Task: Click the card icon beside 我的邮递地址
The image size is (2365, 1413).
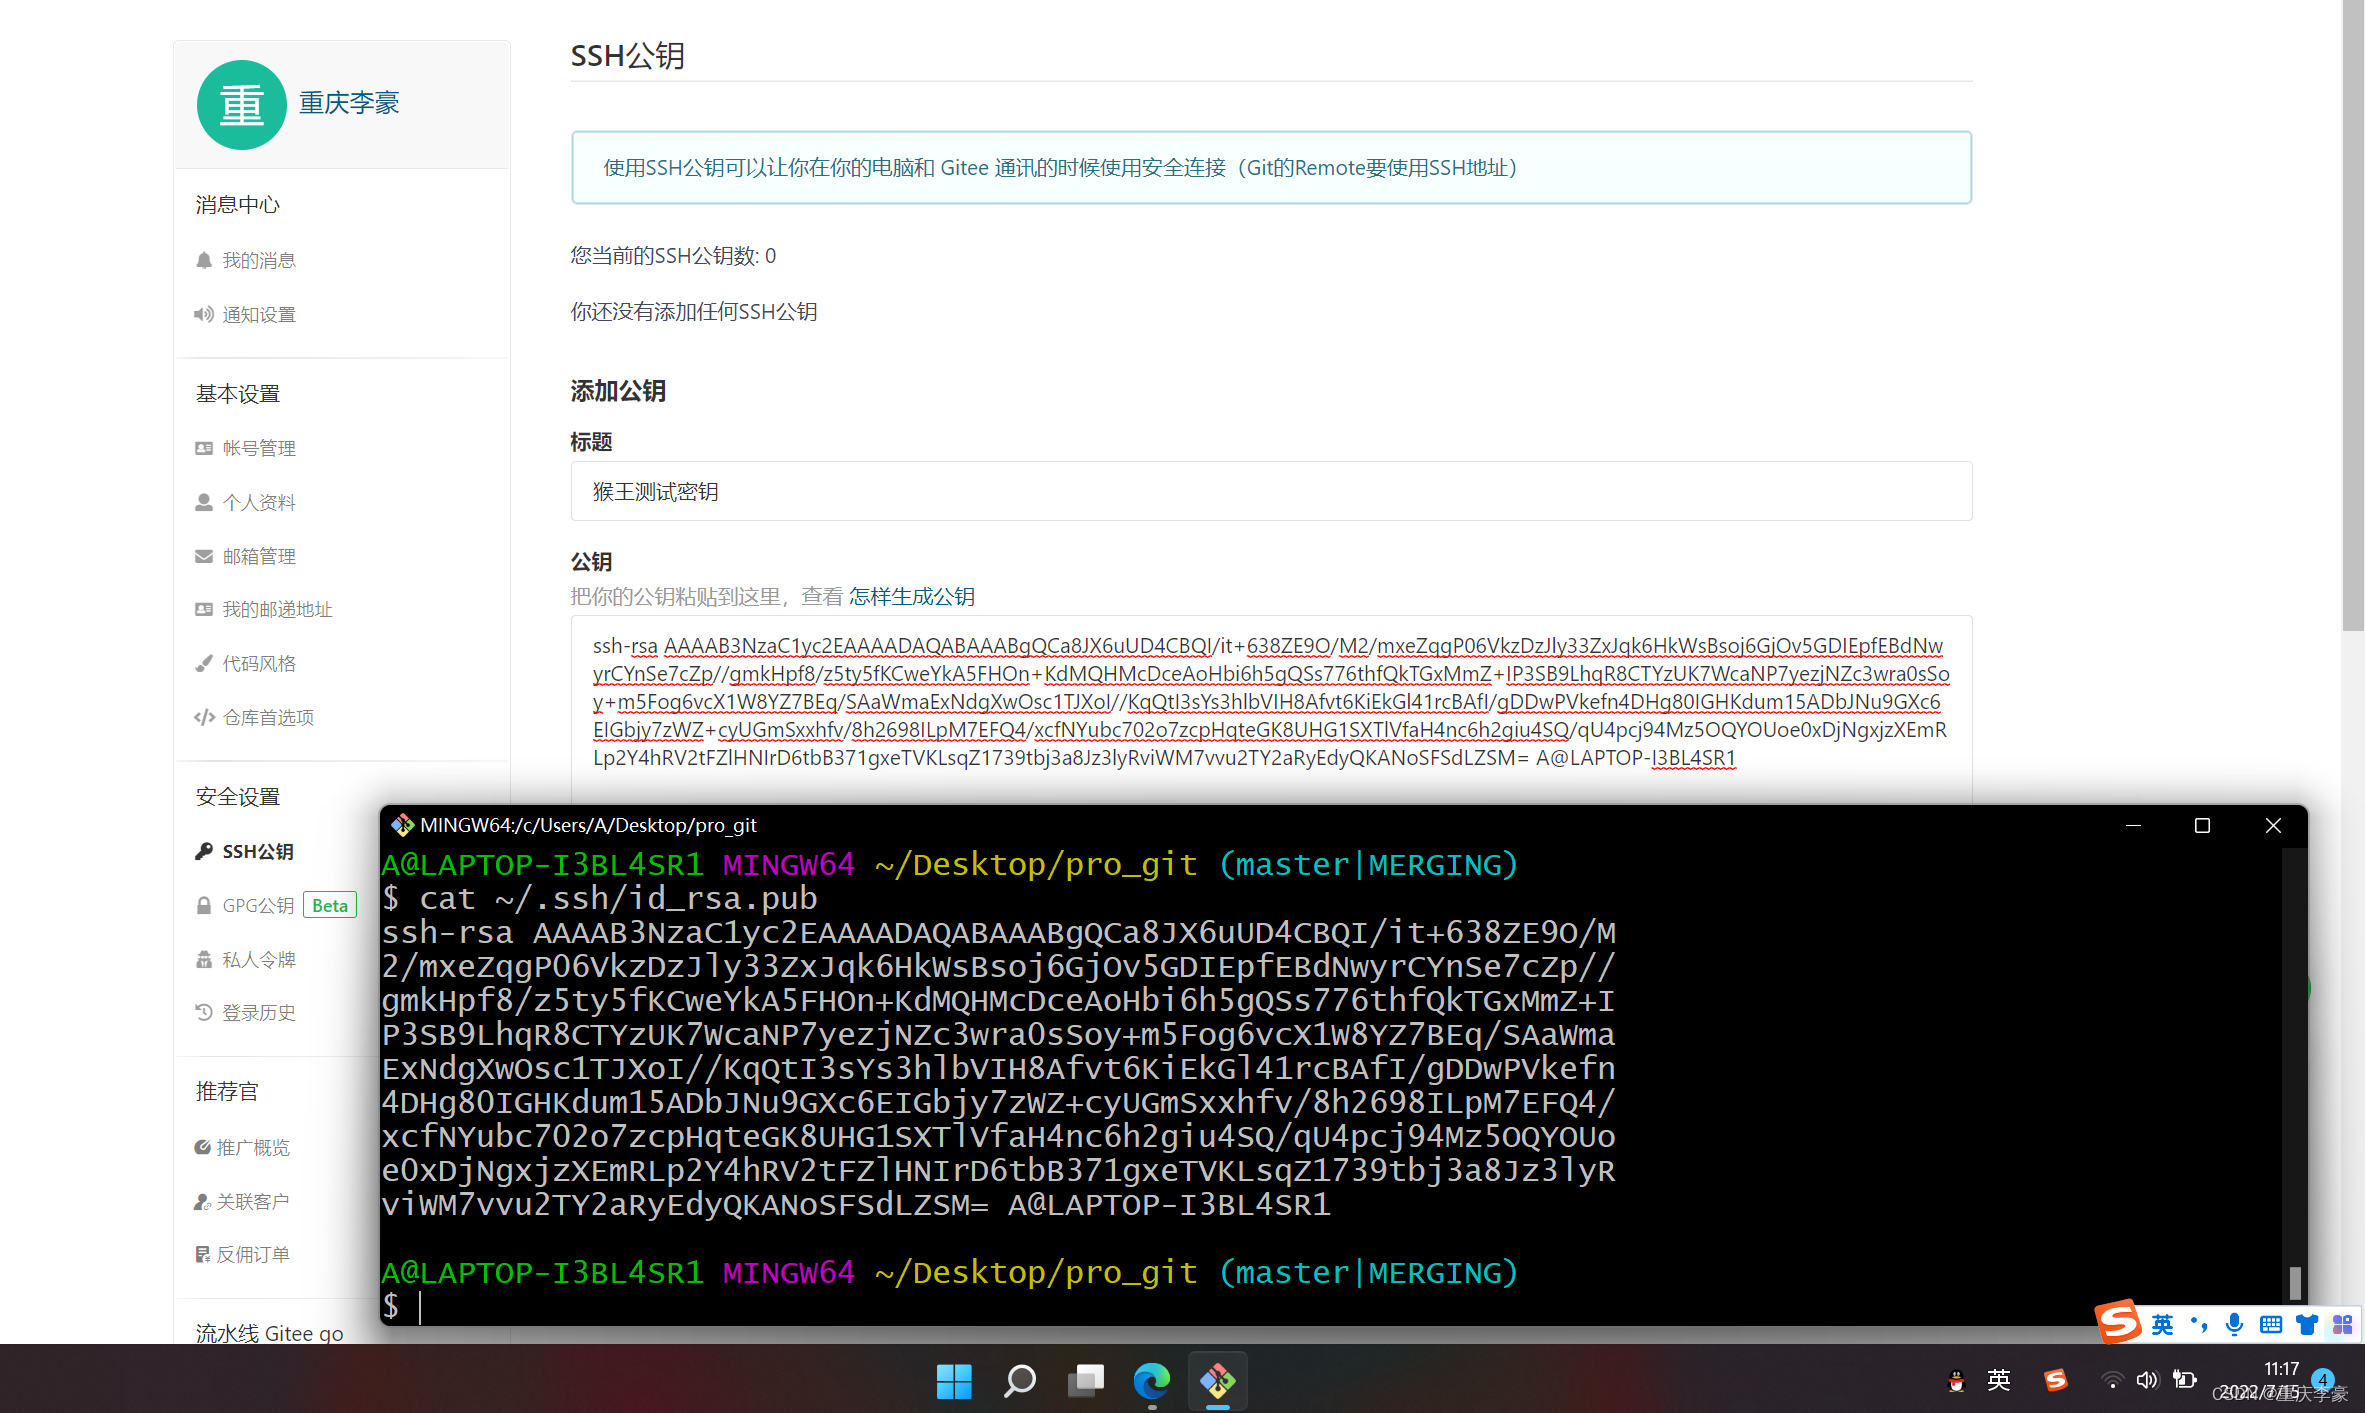Action: tap(204, 609)
